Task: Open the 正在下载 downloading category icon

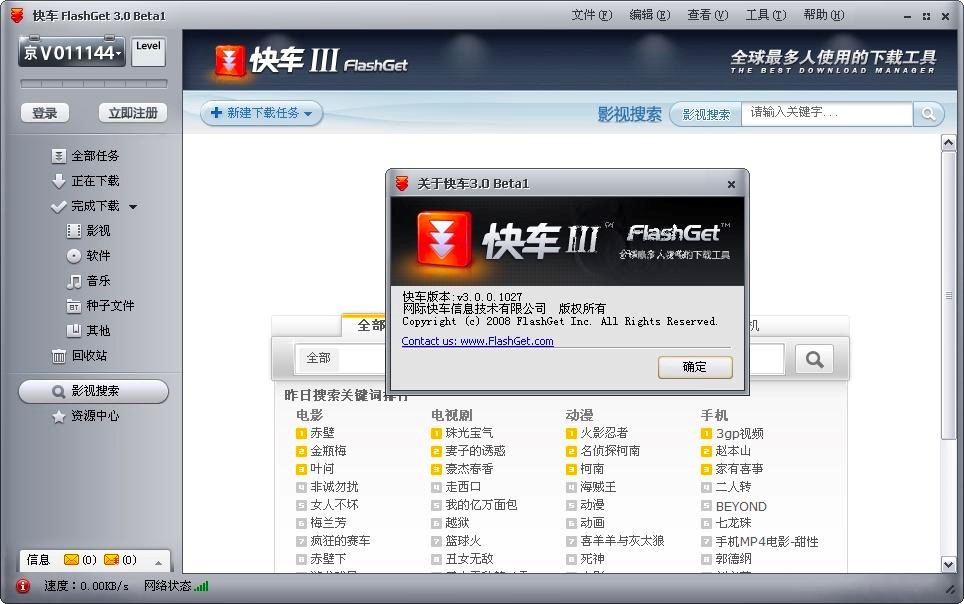Action: [x=60, y=181]
